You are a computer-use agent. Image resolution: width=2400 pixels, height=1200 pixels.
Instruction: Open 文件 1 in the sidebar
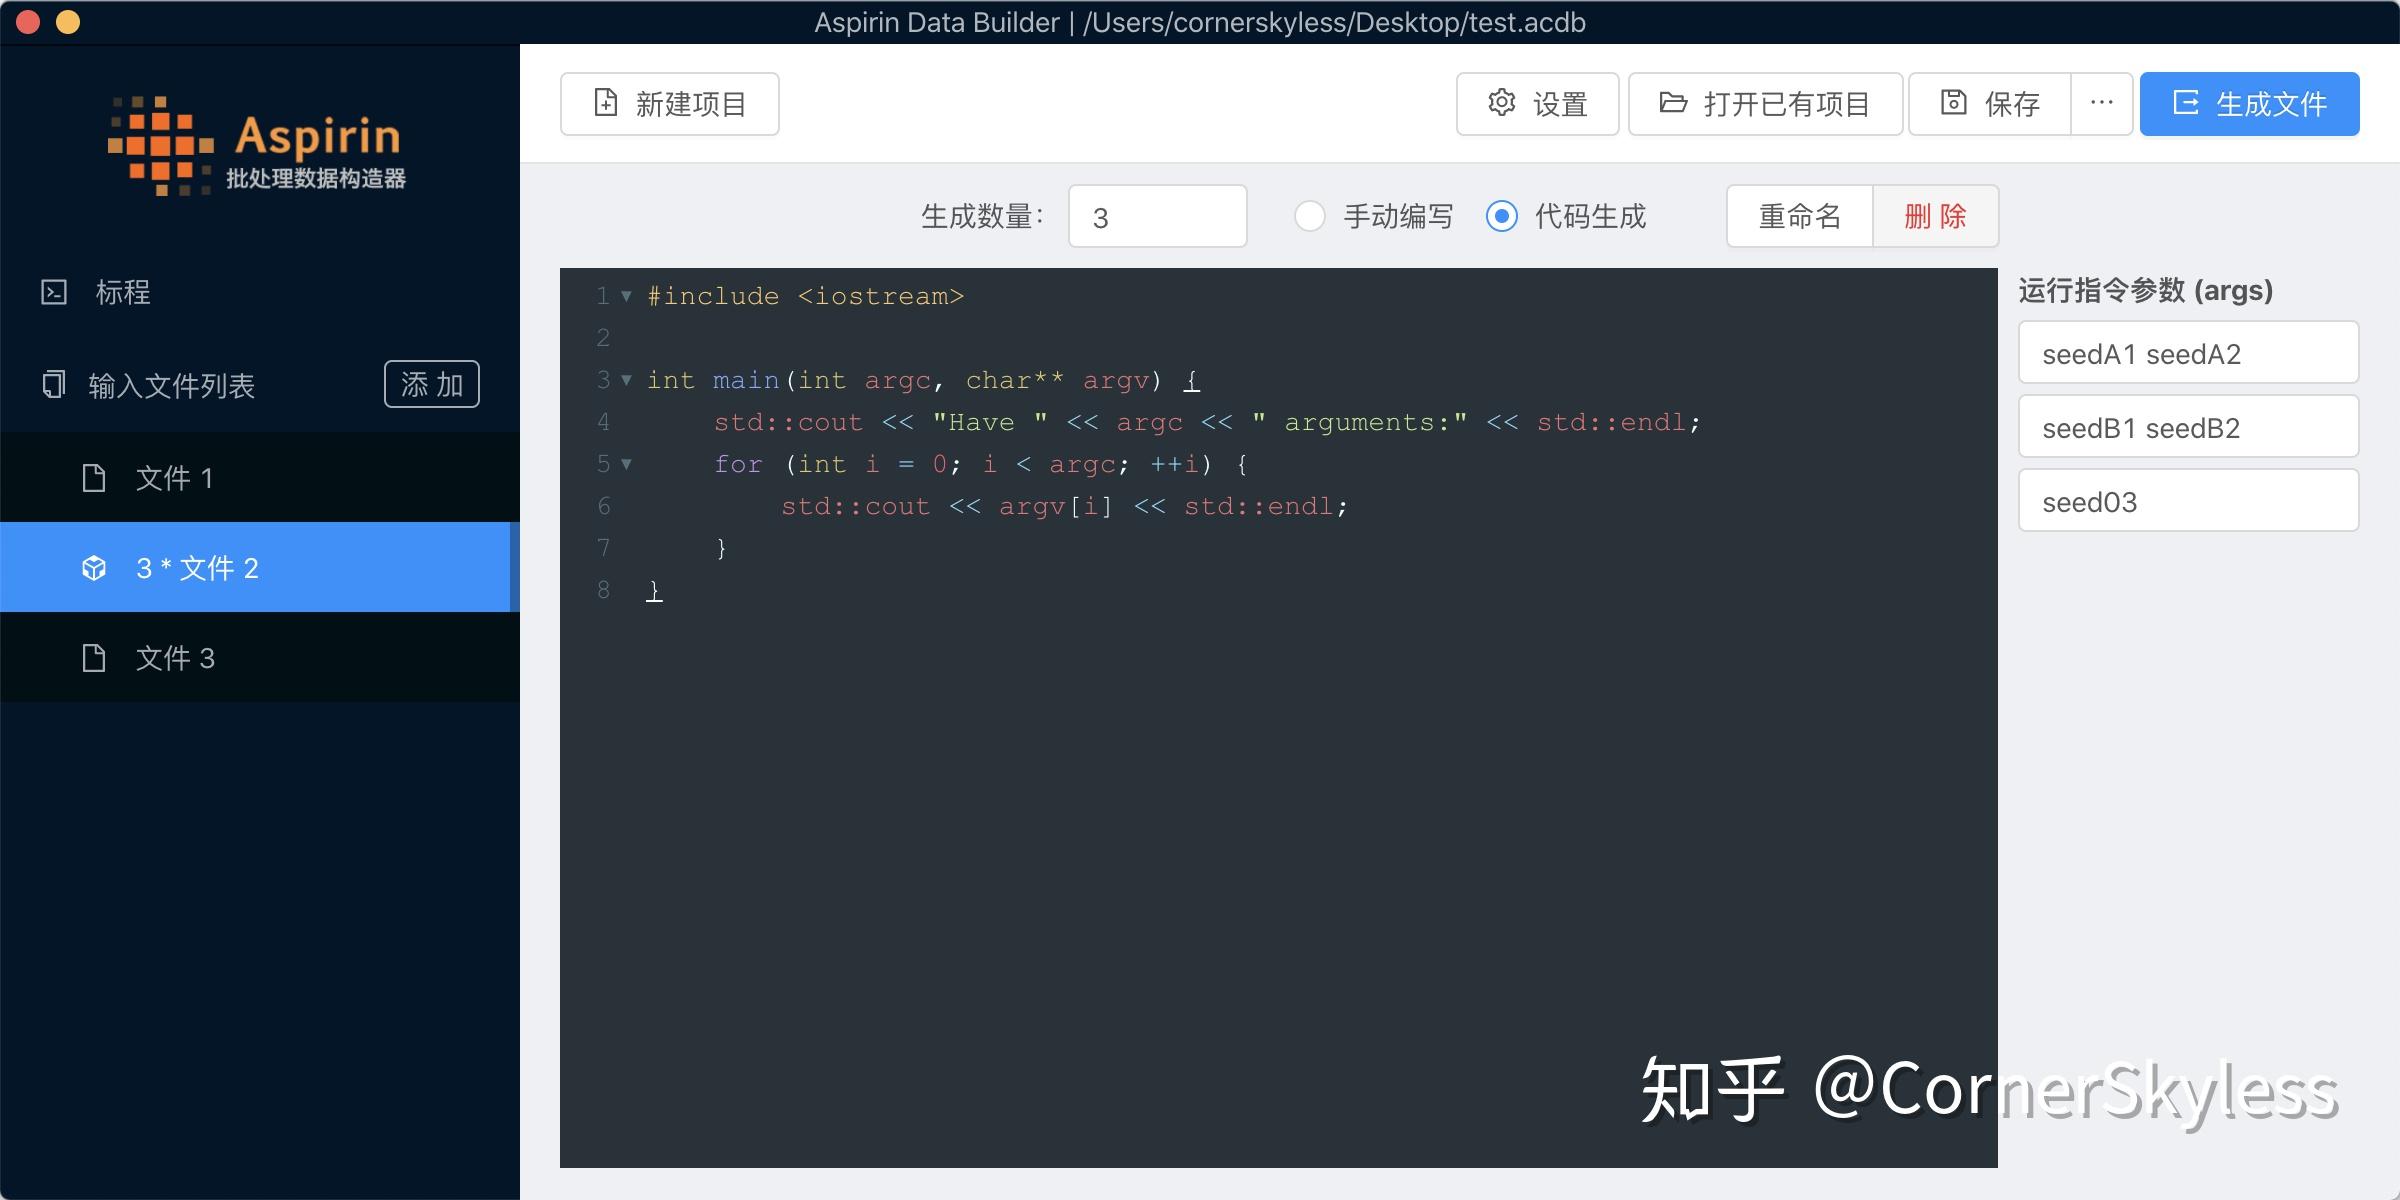(174, 478)
